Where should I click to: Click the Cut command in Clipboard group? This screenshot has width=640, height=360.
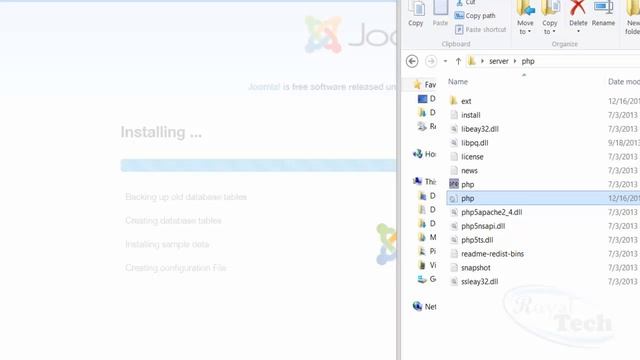pos(465,3)
